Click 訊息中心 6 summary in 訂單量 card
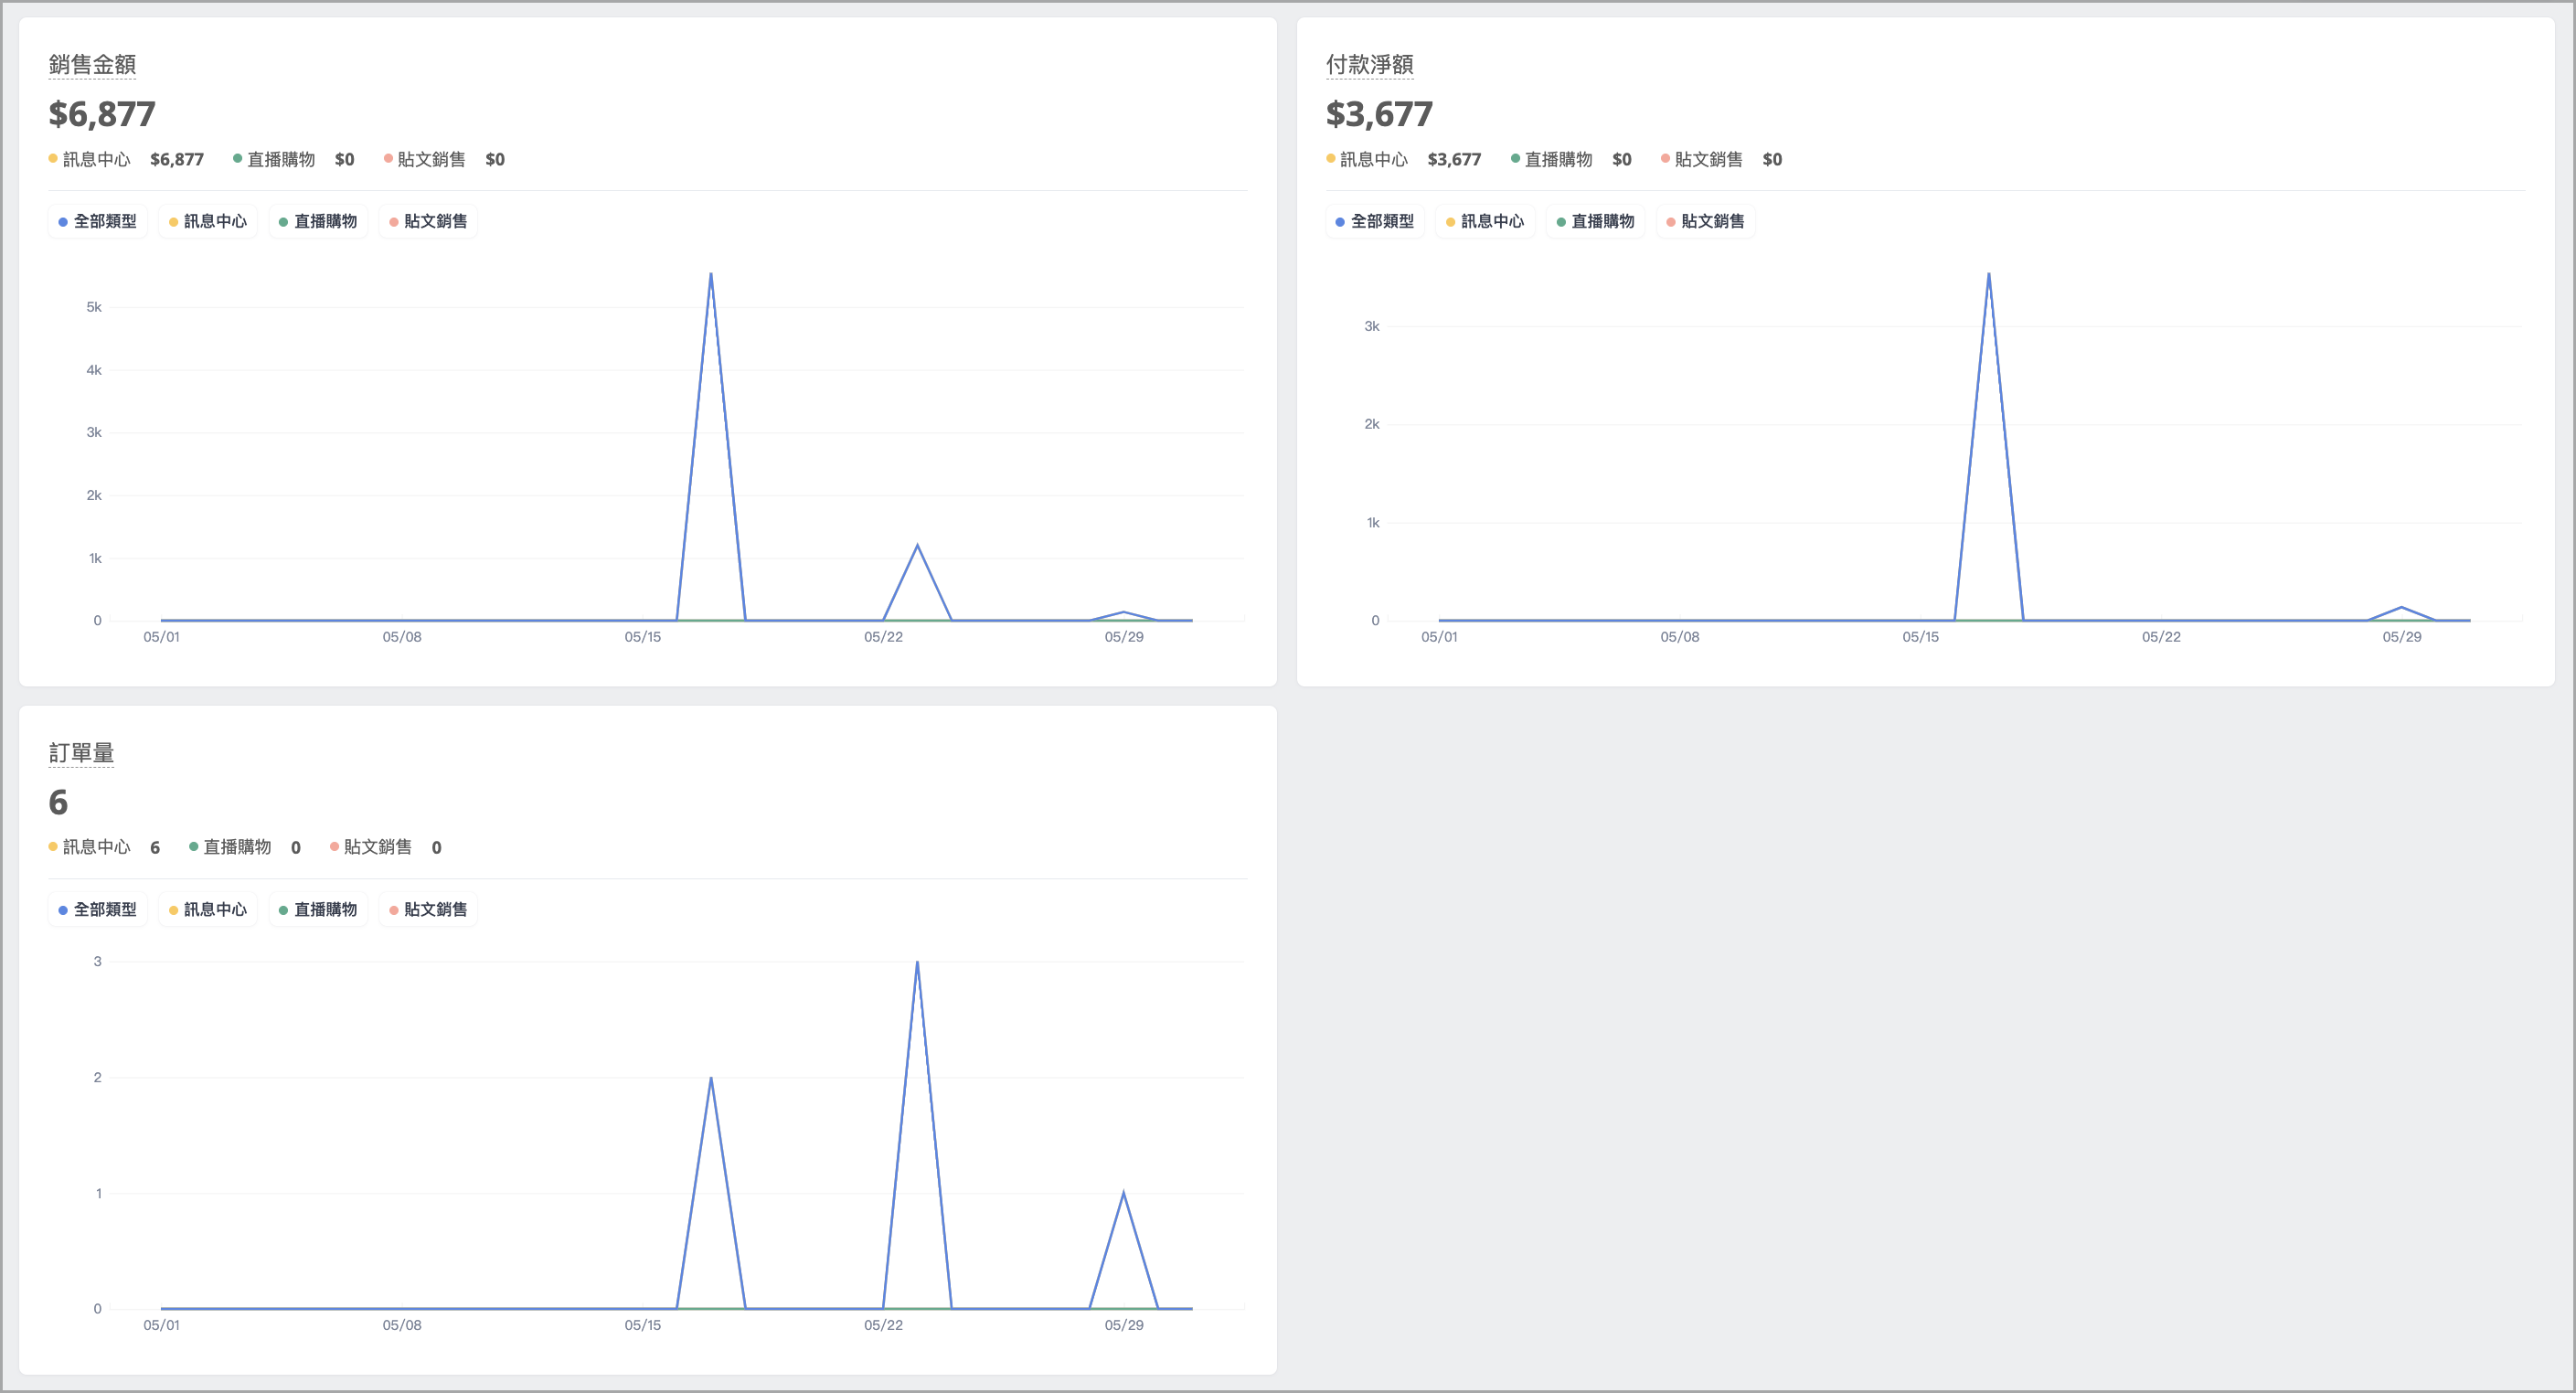Viewport: 2576px width, 1393px height. coord(104,847)
